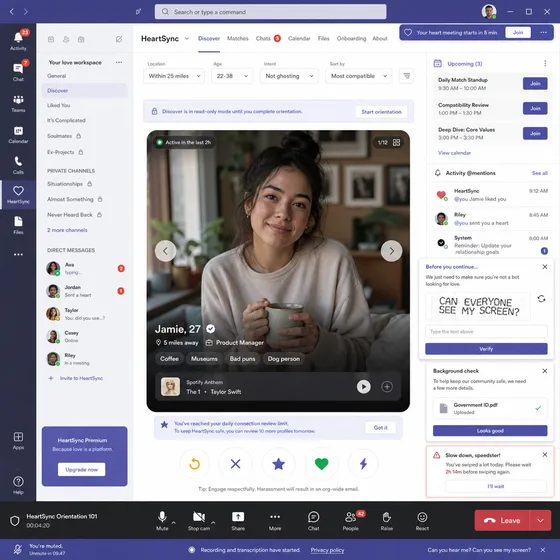
Task: Switch to the About tab
Action: pyautogui.click(x=380, y=39)
